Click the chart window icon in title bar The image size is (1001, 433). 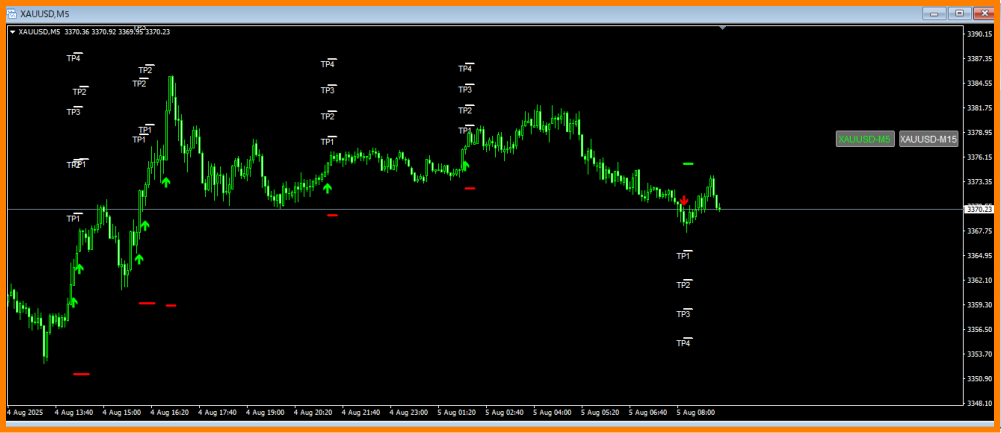click(x=11, y=13)
